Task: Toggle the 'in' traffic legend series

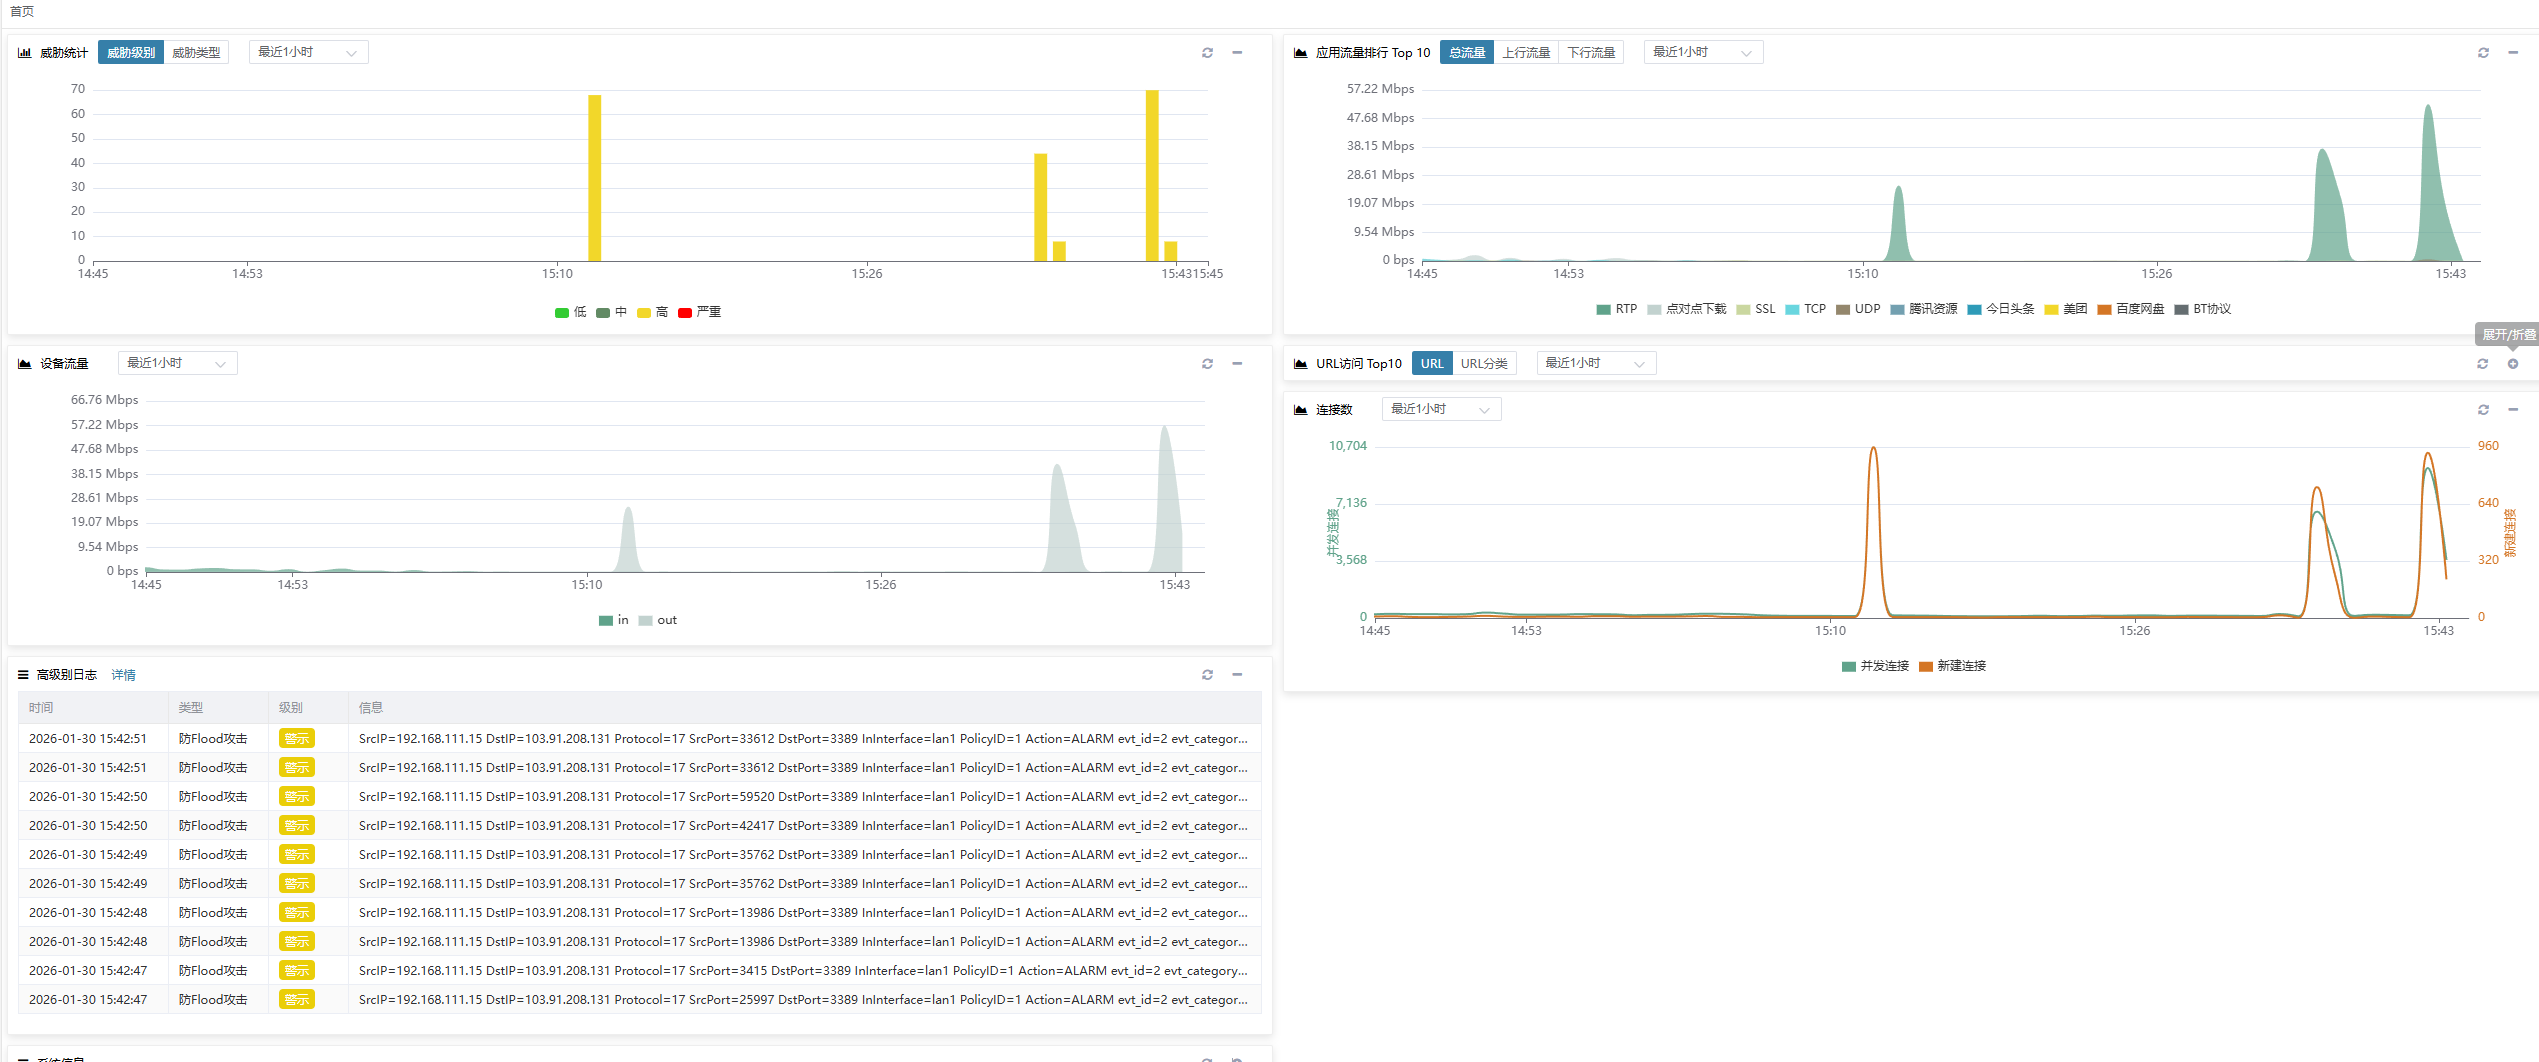Action: [614, 620]
